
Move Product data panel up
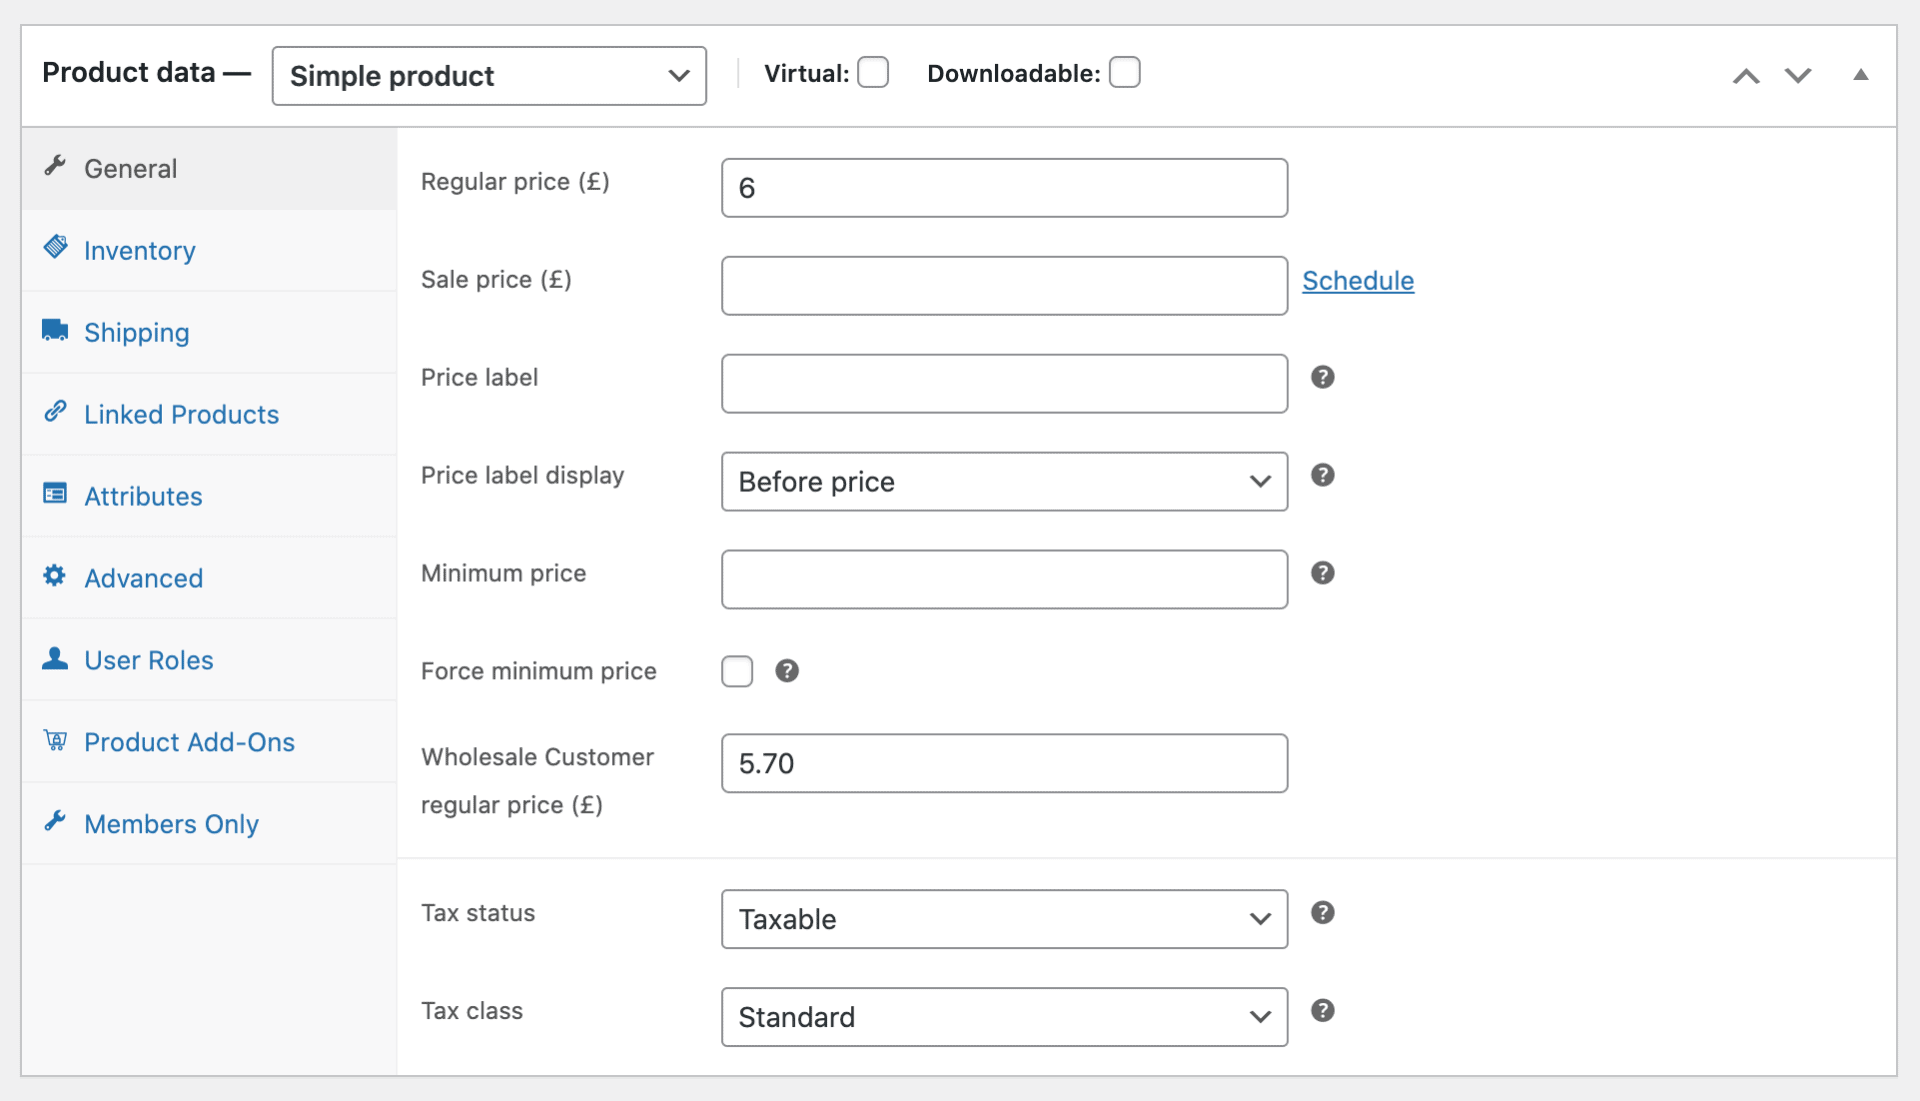point(1746,76)
